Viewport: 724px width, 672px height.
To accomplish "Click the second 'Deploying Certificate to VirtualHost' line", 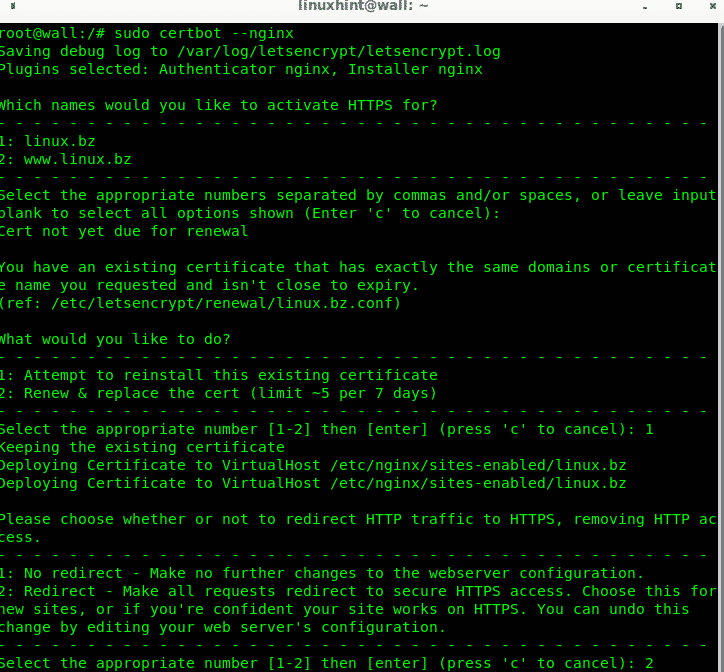I will (313, 484).
